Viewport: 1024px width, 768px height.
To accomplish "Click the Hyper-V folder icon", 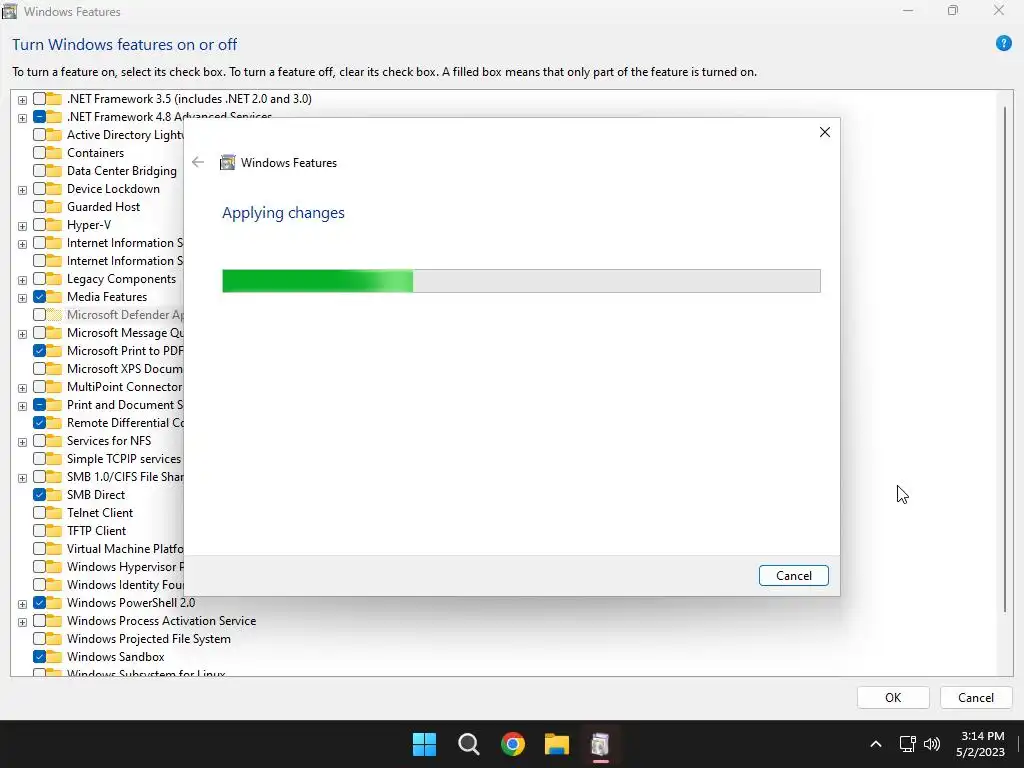I will coord(54,225).
